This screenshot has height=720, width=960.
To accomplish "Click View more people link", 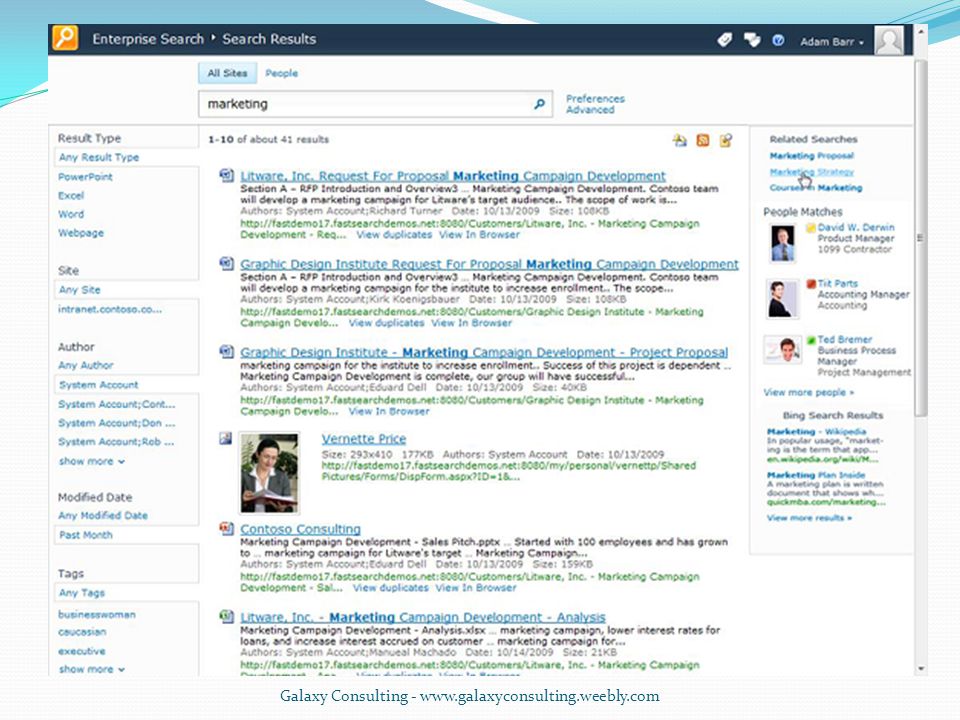I will click(x=808, y=392).
